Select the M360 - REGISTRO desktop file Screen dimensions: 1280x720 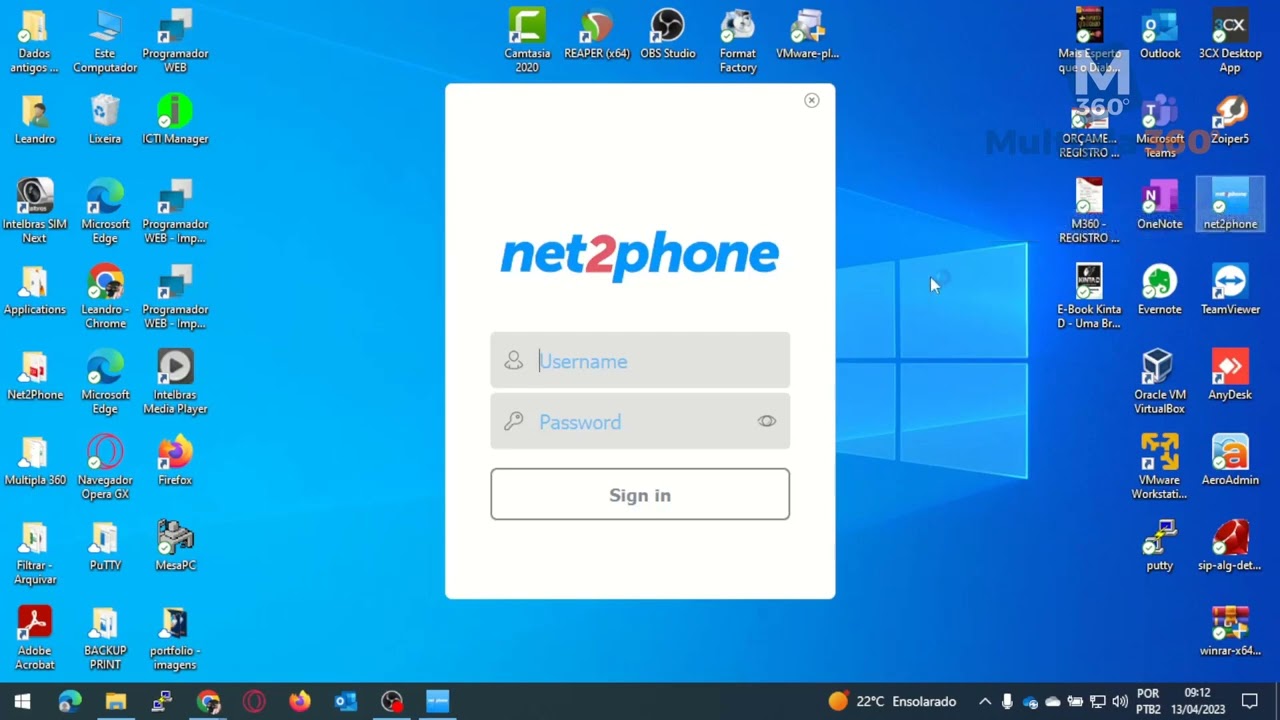click(1089, 211)
